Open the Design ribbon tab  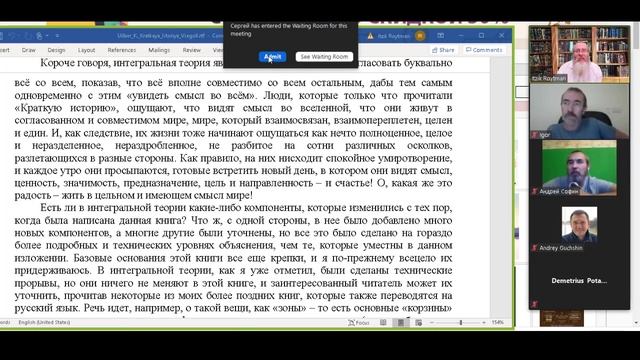click(56, 50)
